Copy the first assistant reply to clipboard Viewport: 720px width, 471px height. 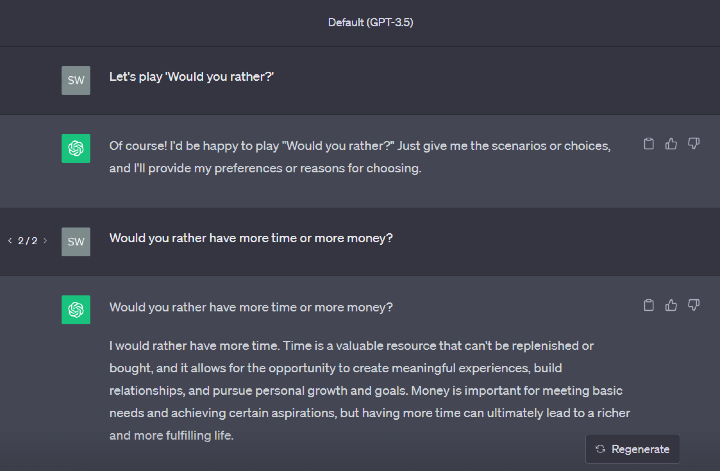648,144
